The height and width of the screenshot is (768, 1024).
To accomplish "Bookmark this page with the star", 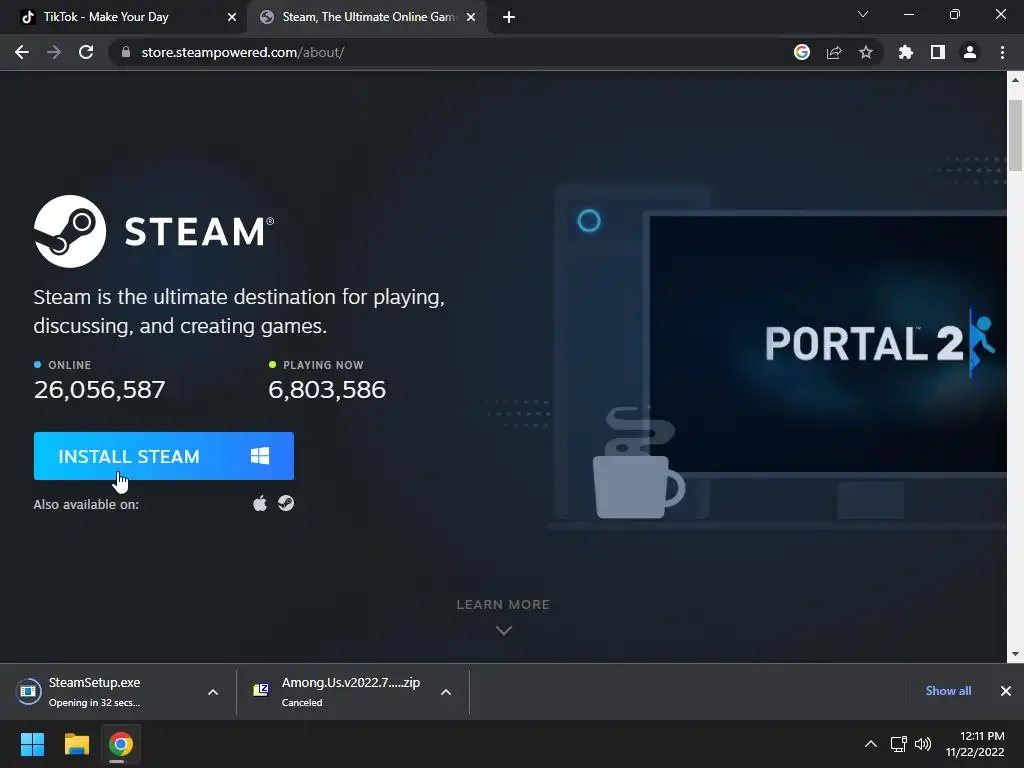I will (x=866, y=52).
